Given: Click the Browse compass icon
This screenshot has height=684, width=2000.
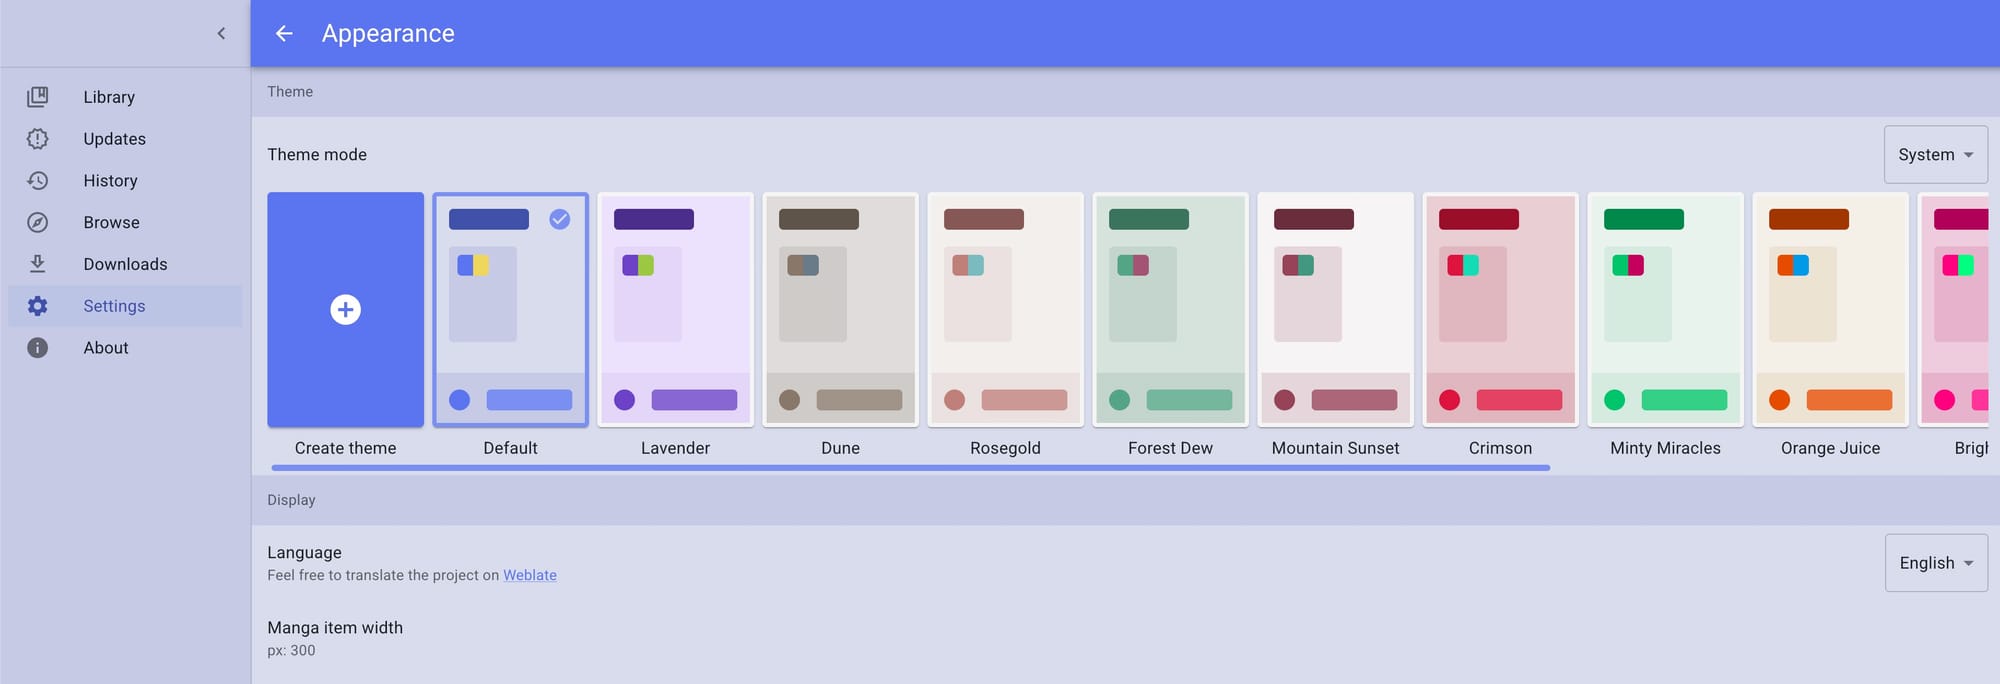Looking at the screenshot, I should click(37, 223).
